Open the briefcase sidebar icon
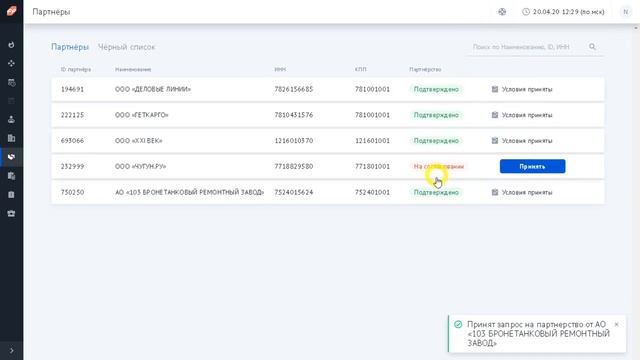The height and width of the screenshot is (360, 640). click(x=11, y=213)
